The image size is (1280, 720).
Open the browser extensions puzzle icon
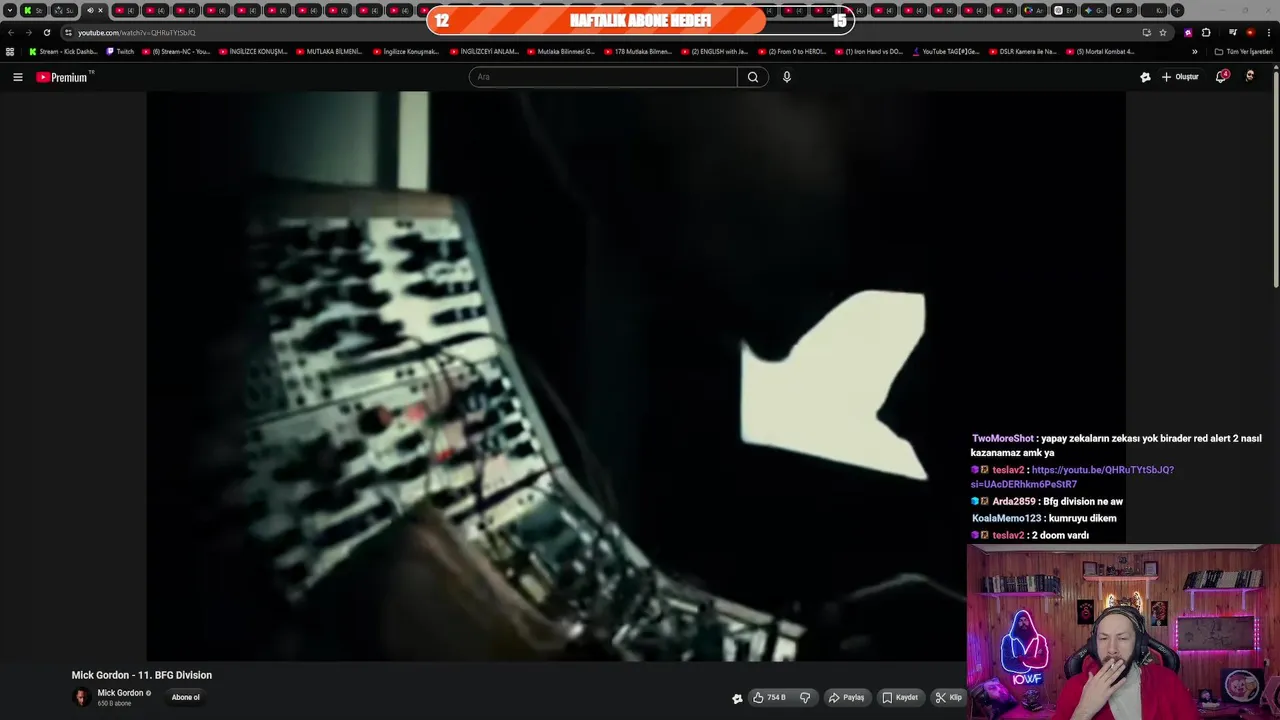tap(1206, 32)
